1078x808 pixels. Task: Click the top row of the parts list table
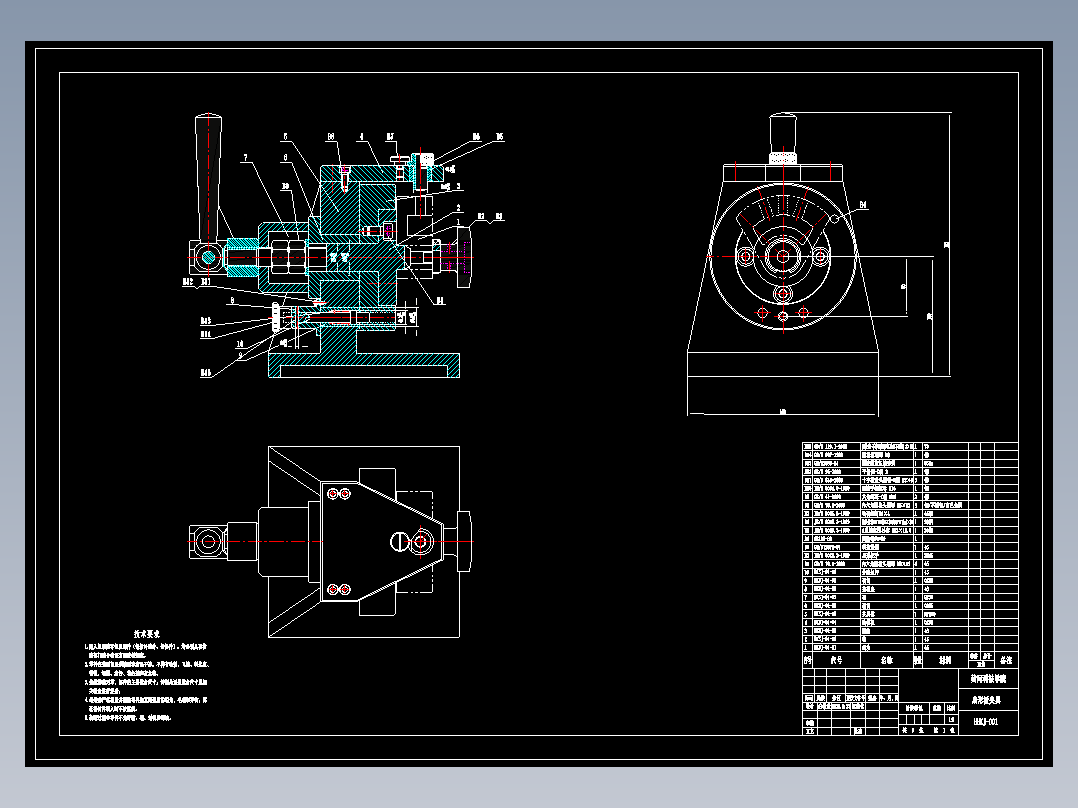tap(910, 446)
